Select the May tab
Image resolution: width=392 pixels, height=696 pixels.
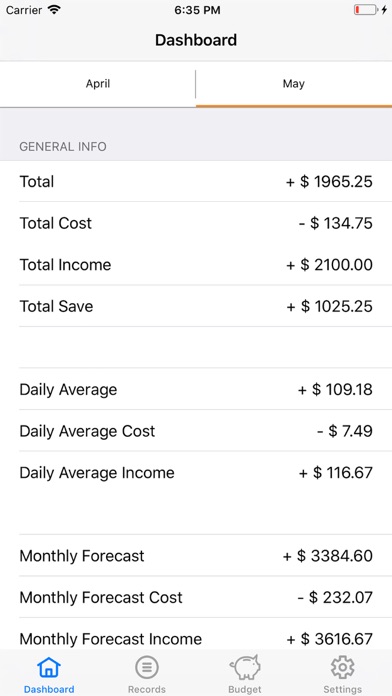tap(294, 84)
